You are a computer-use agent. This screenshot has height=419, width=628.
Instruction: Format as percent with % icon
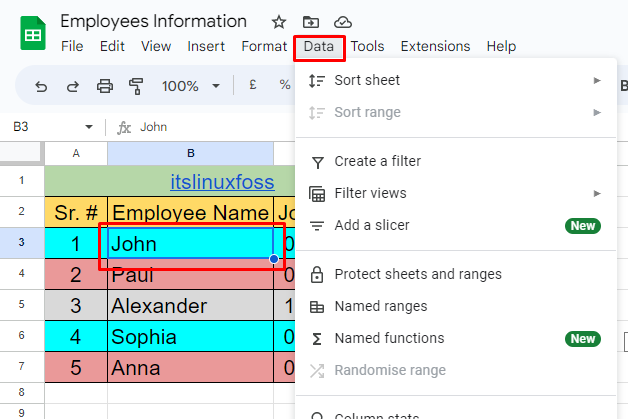coord(284,85)
